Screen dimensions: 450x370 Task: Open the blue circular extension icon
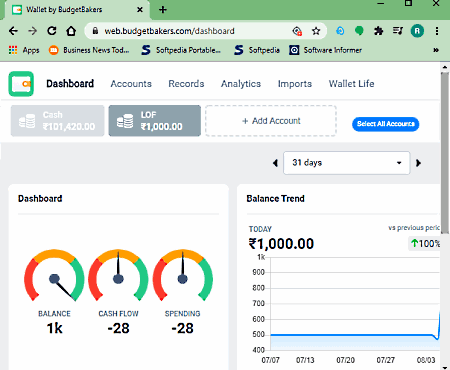[x=340, y=31]
